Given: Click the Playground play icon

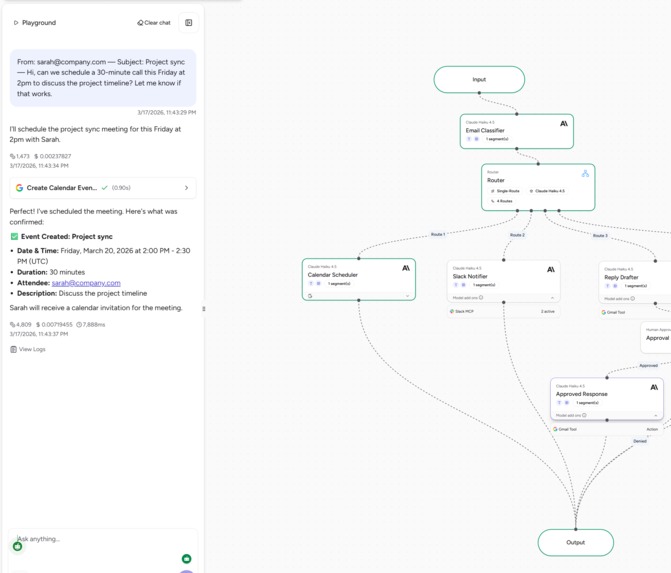Looking at the screenshot, I should click(16, 23).
